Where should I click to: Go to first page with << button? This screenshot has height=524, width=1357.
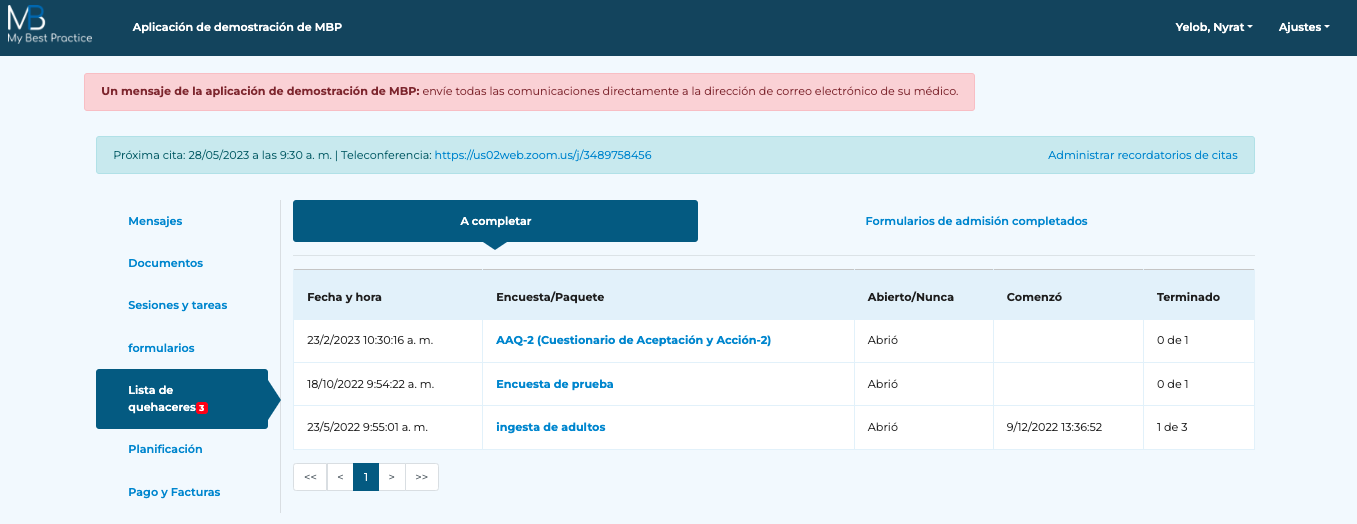click(x=309, y=477)
